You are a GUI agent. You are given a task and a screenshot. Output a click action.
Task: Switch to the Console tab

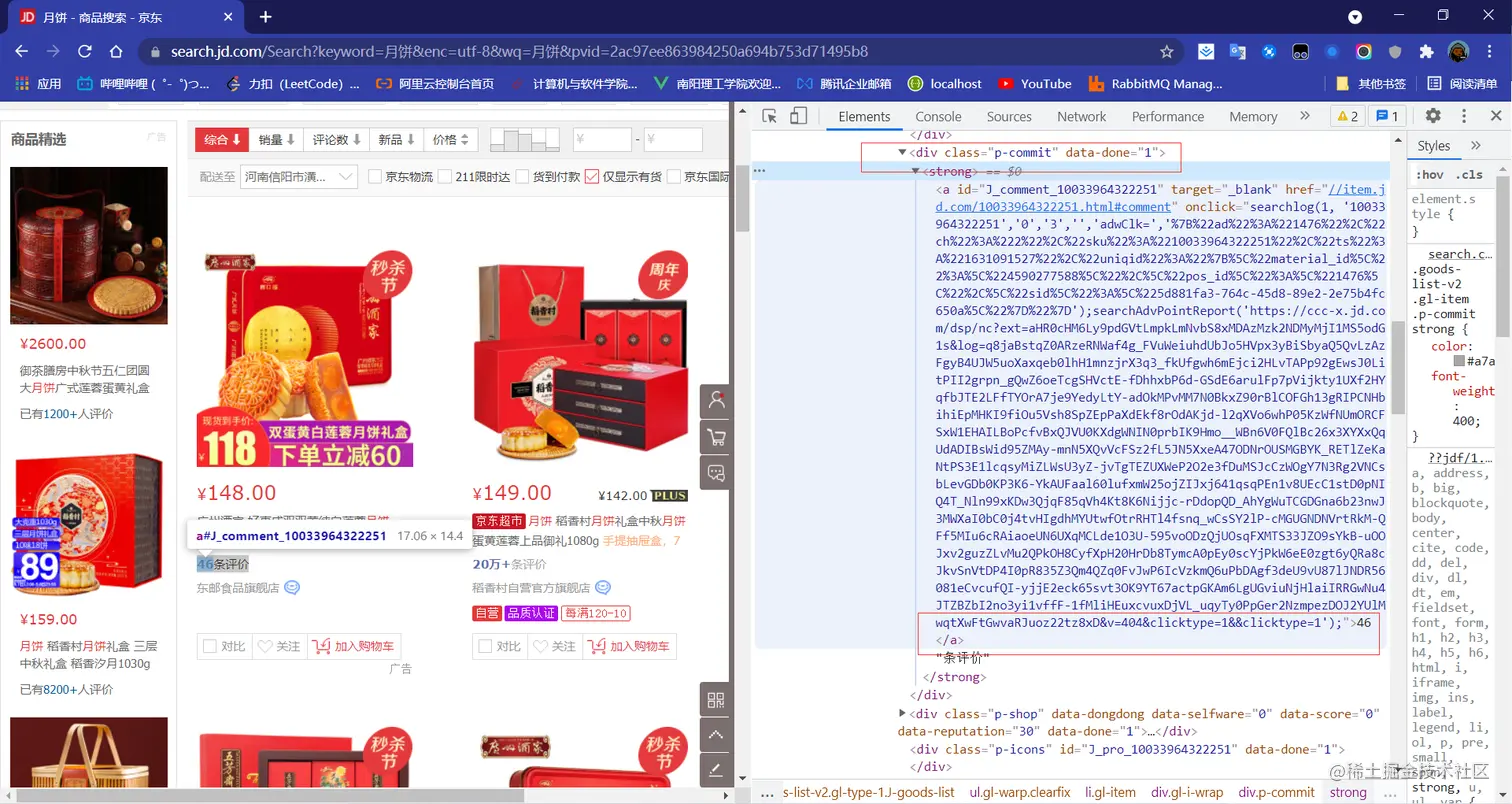point(938,116)
